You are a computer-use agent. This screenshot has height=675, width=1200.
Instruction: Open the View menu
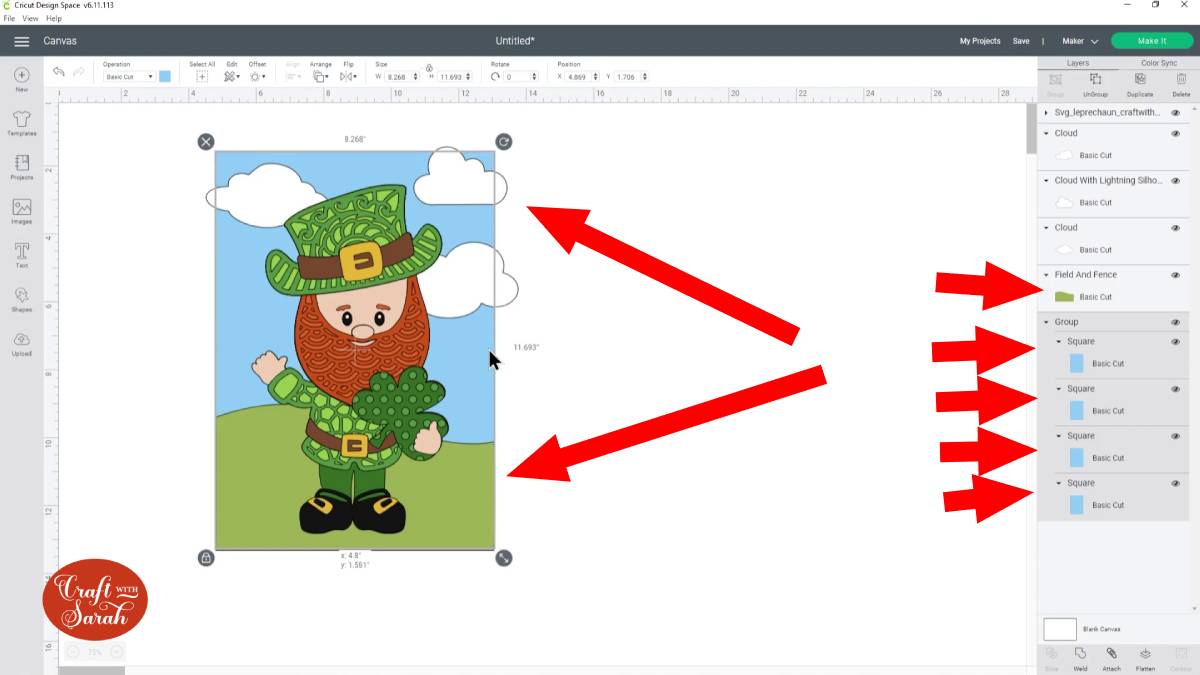point(30,19)
